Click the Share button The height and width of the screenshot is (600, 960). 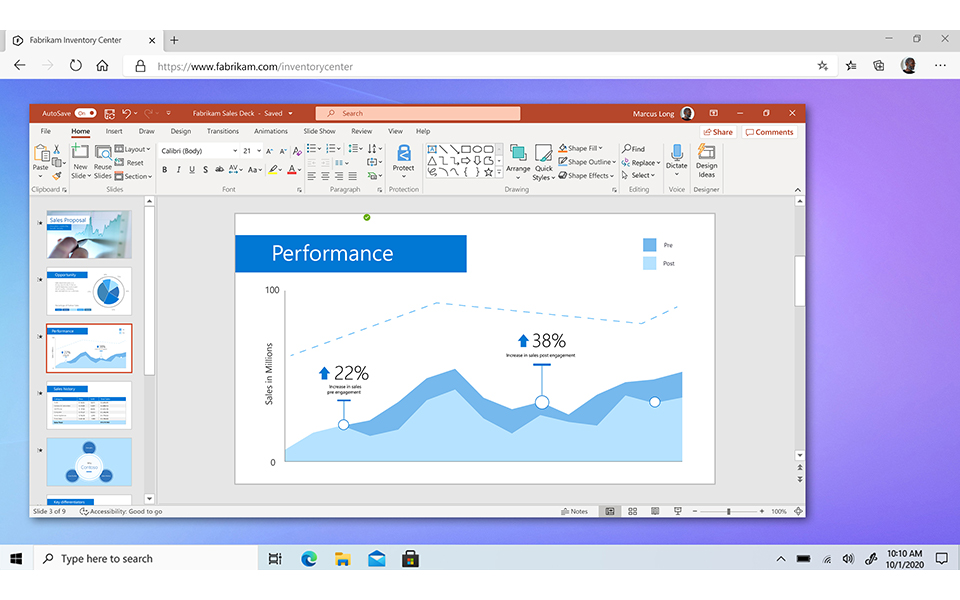(718, 131)
